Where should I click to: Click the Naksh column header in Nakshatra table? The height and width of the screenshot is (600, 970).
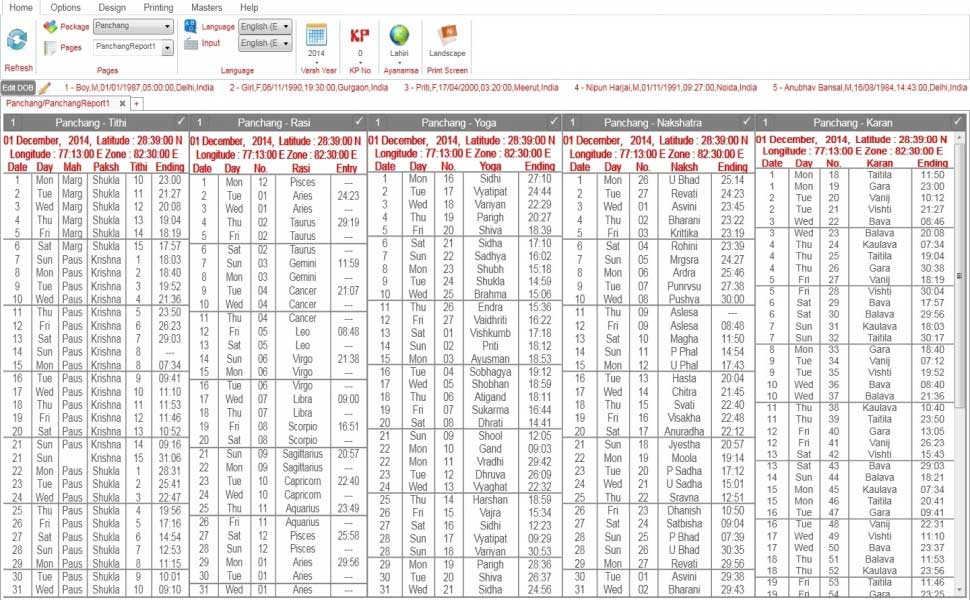[684, 167]
